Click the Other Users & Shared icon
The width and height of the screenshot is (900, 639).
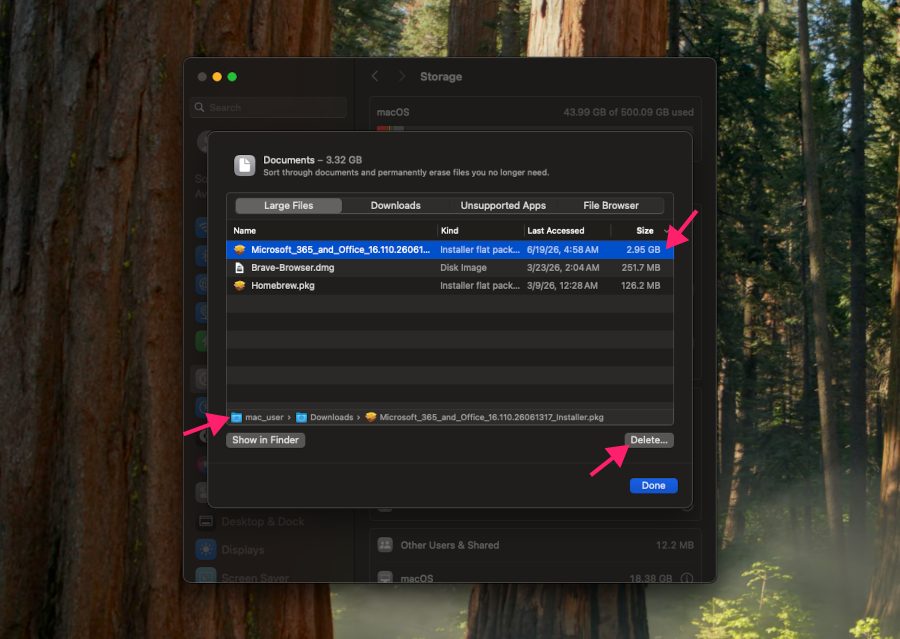[x=385, y=545]
